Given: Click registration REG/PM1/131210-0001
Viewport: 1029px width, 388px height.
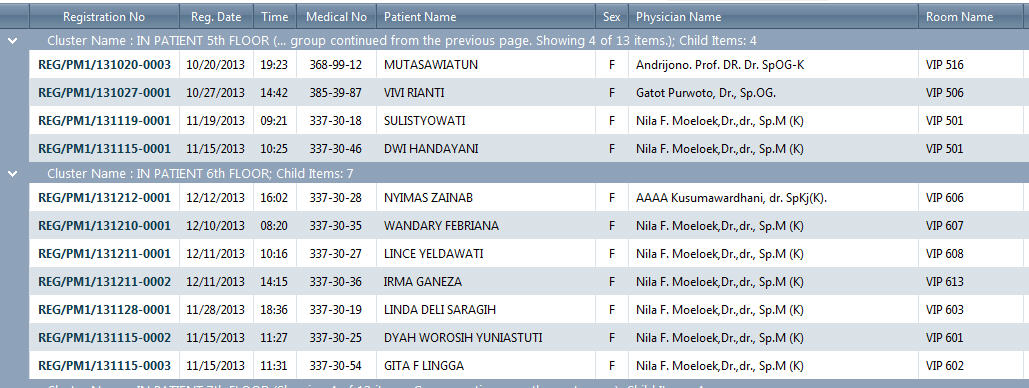Looking at the screenshot, I should (104, 226).
